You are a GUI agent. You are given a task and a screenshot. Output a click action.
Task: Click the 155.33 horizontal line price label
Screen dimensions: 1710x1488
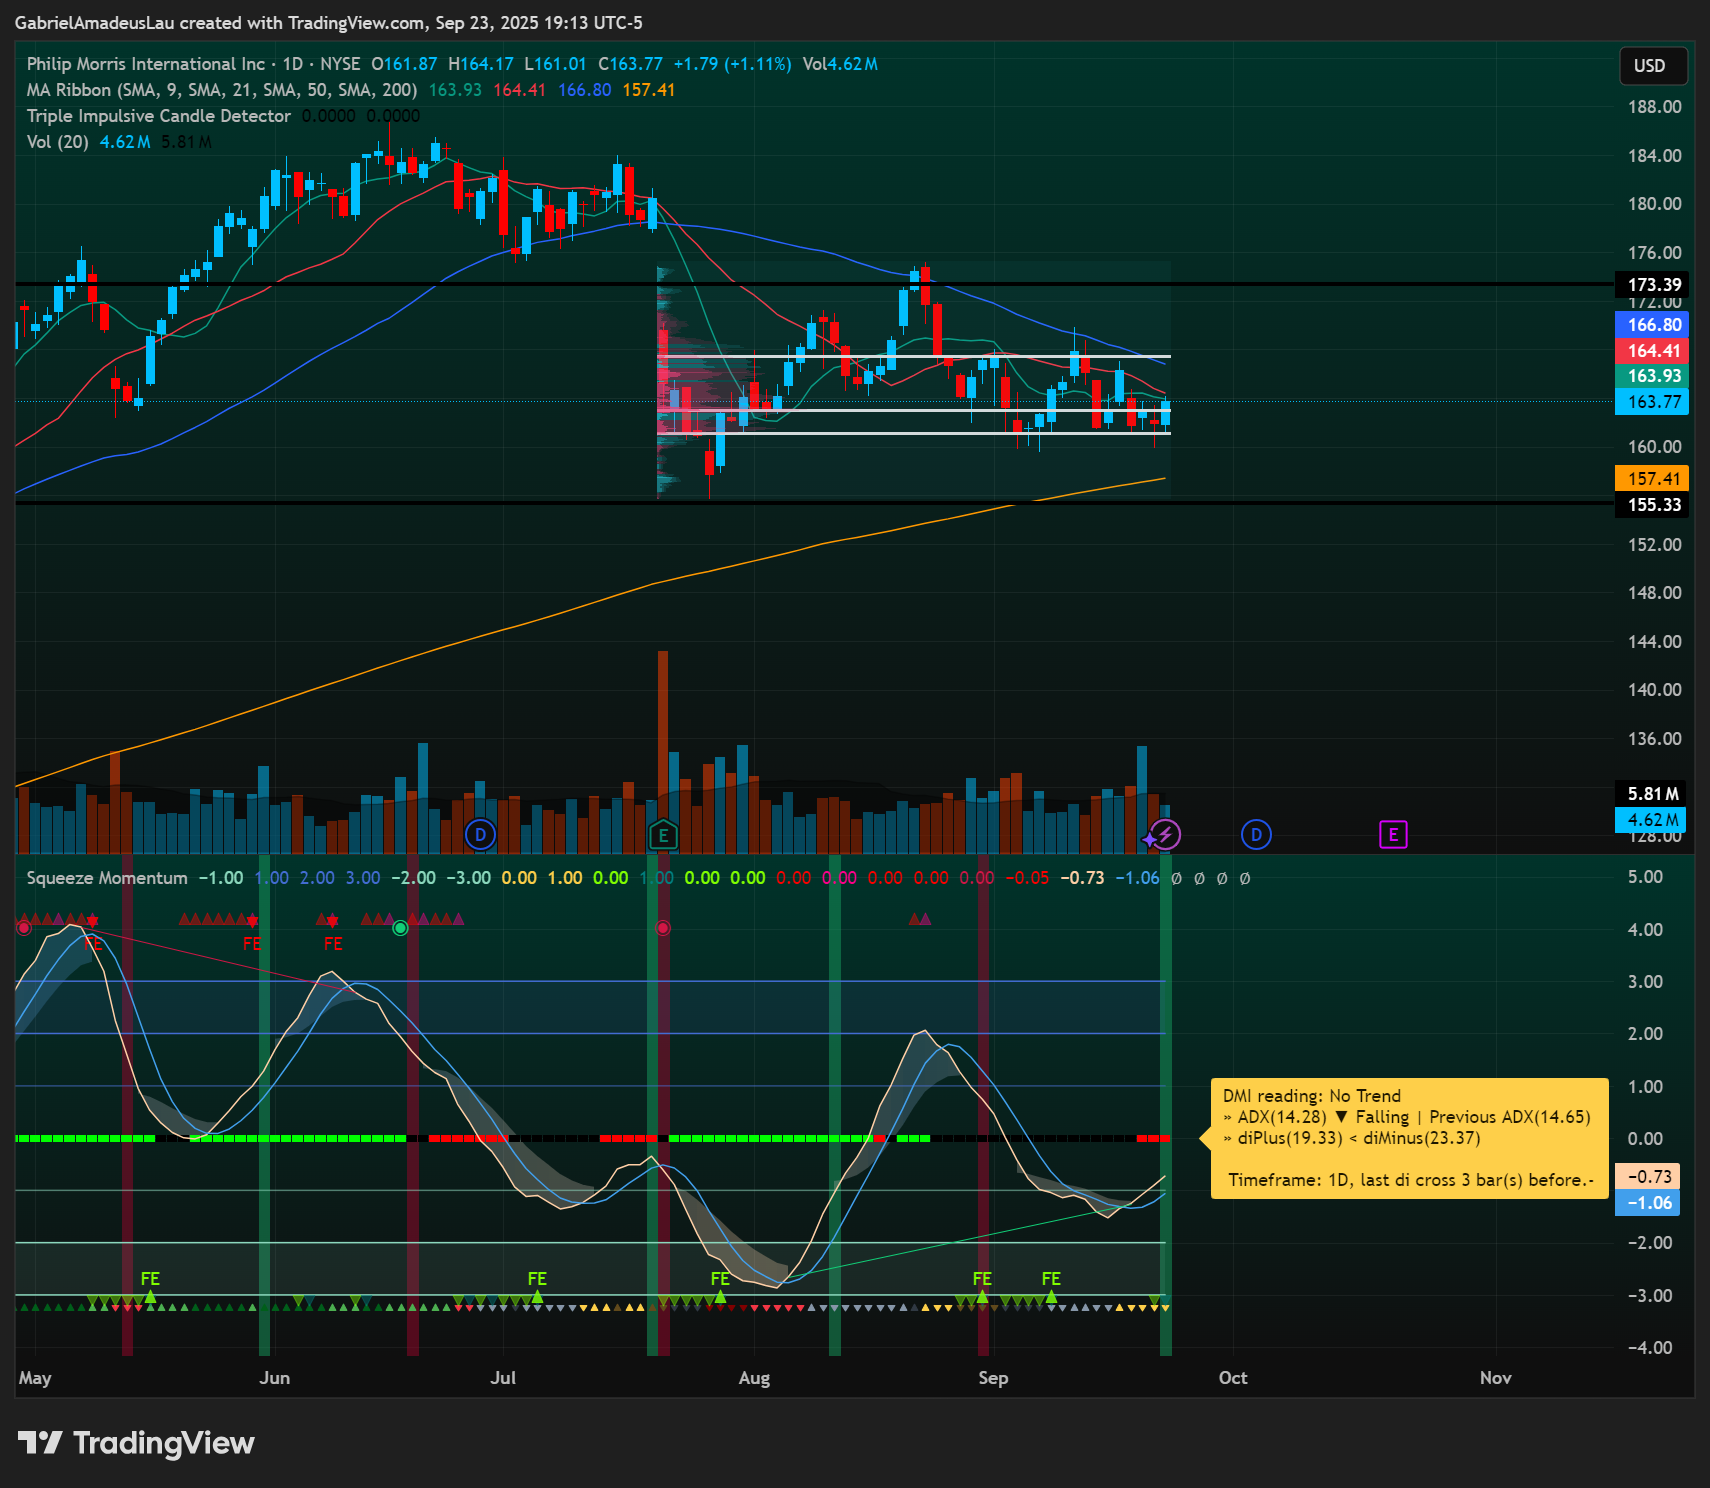(x=1653, y=505)
